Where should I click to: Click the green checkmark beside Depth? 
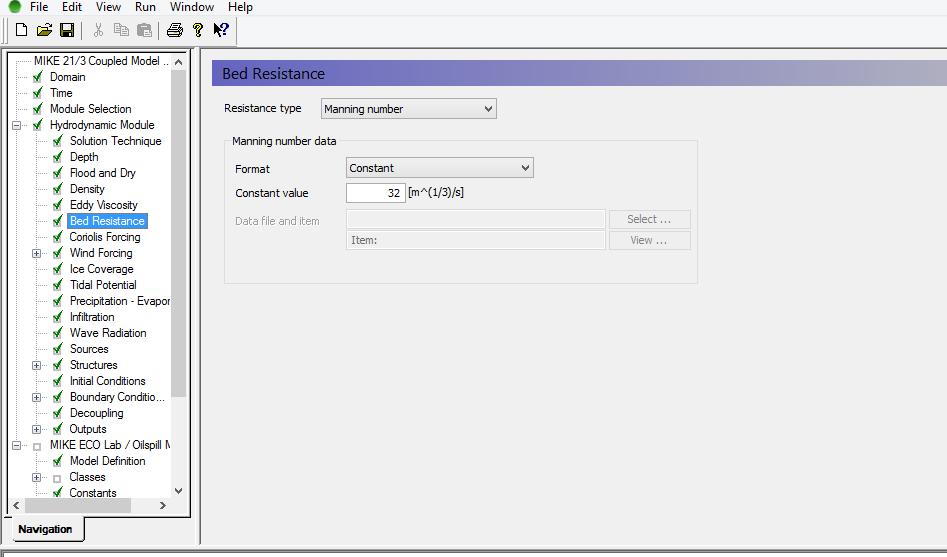(x=58, y=156)
